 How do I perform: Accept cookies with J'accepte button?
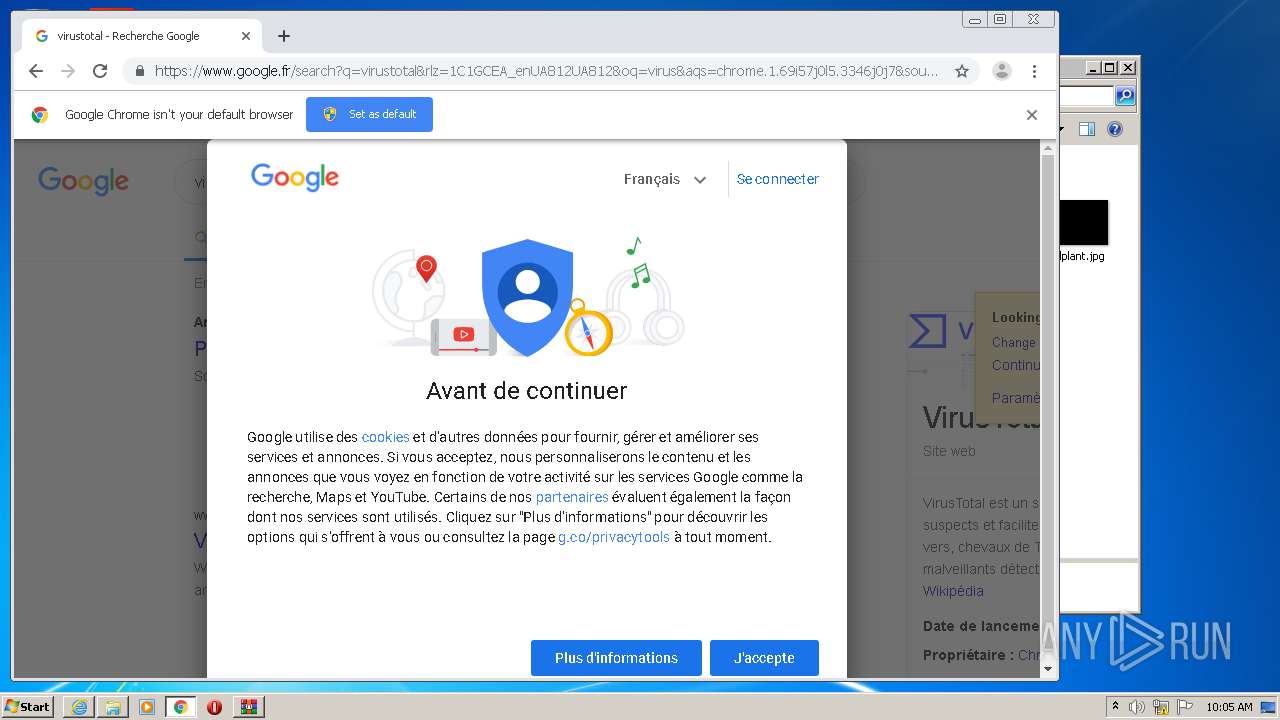pos(764,658)
